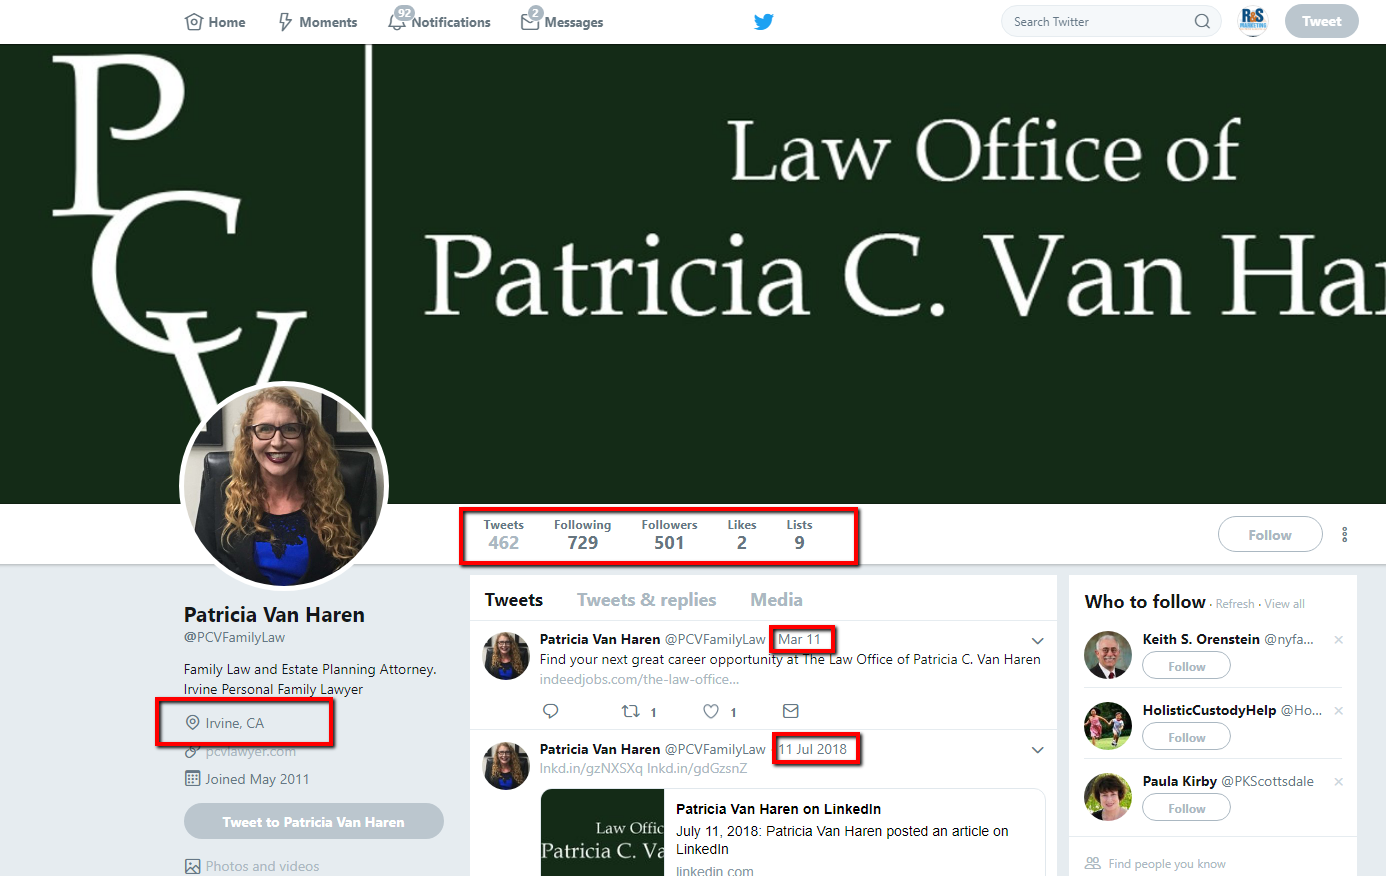The width and height of the screenshot is (1386, 876).
Task: Click the @PCVFamilyLaw handle under profile name
Action: (x=234, y=637)
